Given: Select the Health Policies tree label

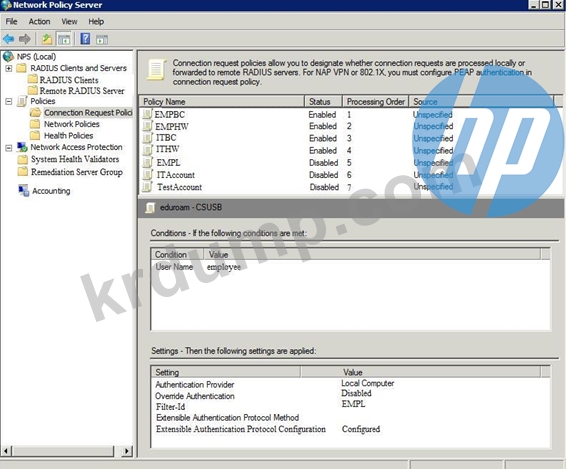Looking at the screenshot, I should pos(69,135).
